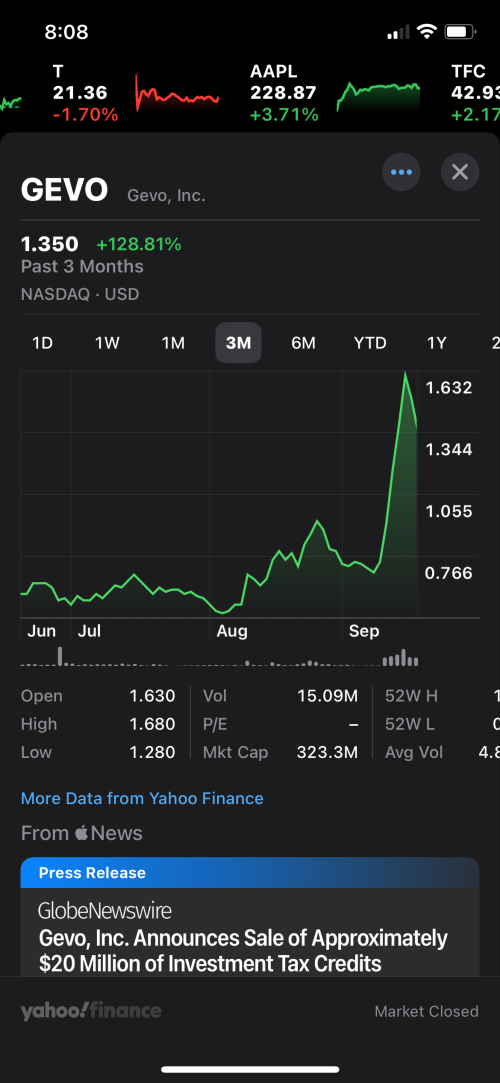Tap the battery status icon

pos(460,31)
